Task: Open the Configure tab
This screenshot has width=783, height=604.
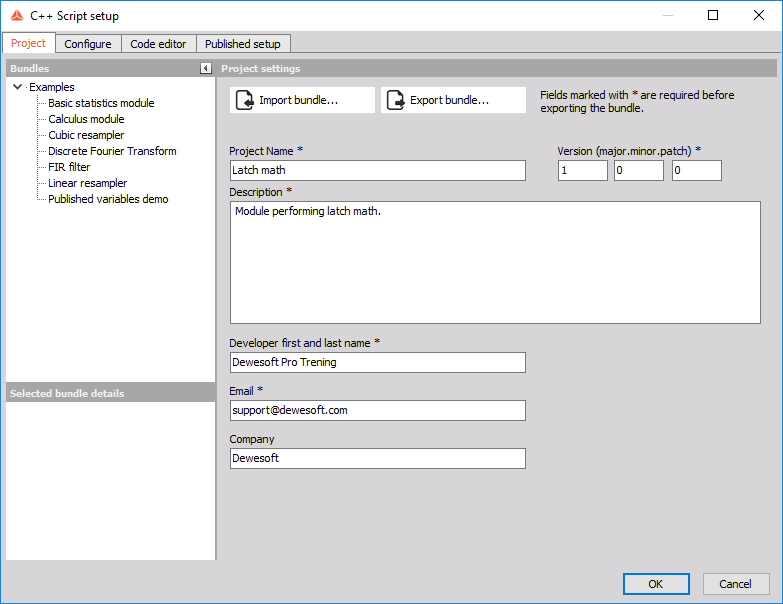Action: pos(88,44)
